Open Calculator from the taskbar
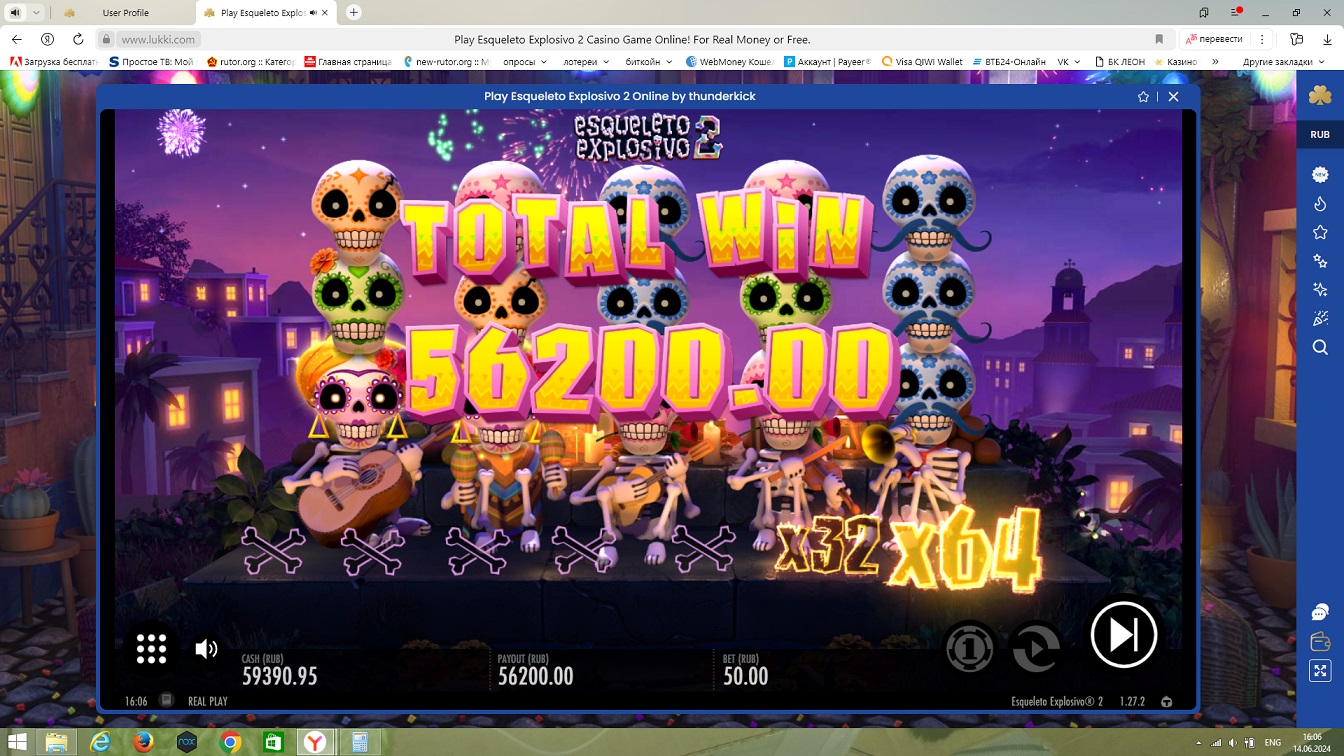 pos(358,742)
